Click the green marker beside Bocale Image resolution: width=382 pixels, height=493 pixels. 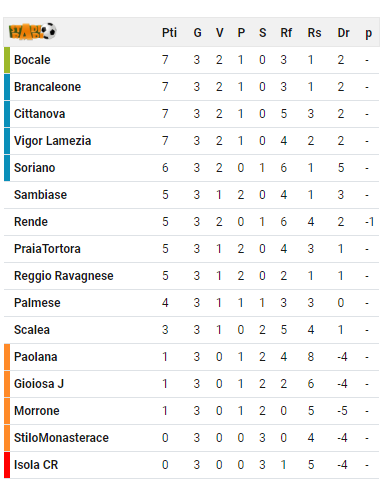(x=7, y=60)
